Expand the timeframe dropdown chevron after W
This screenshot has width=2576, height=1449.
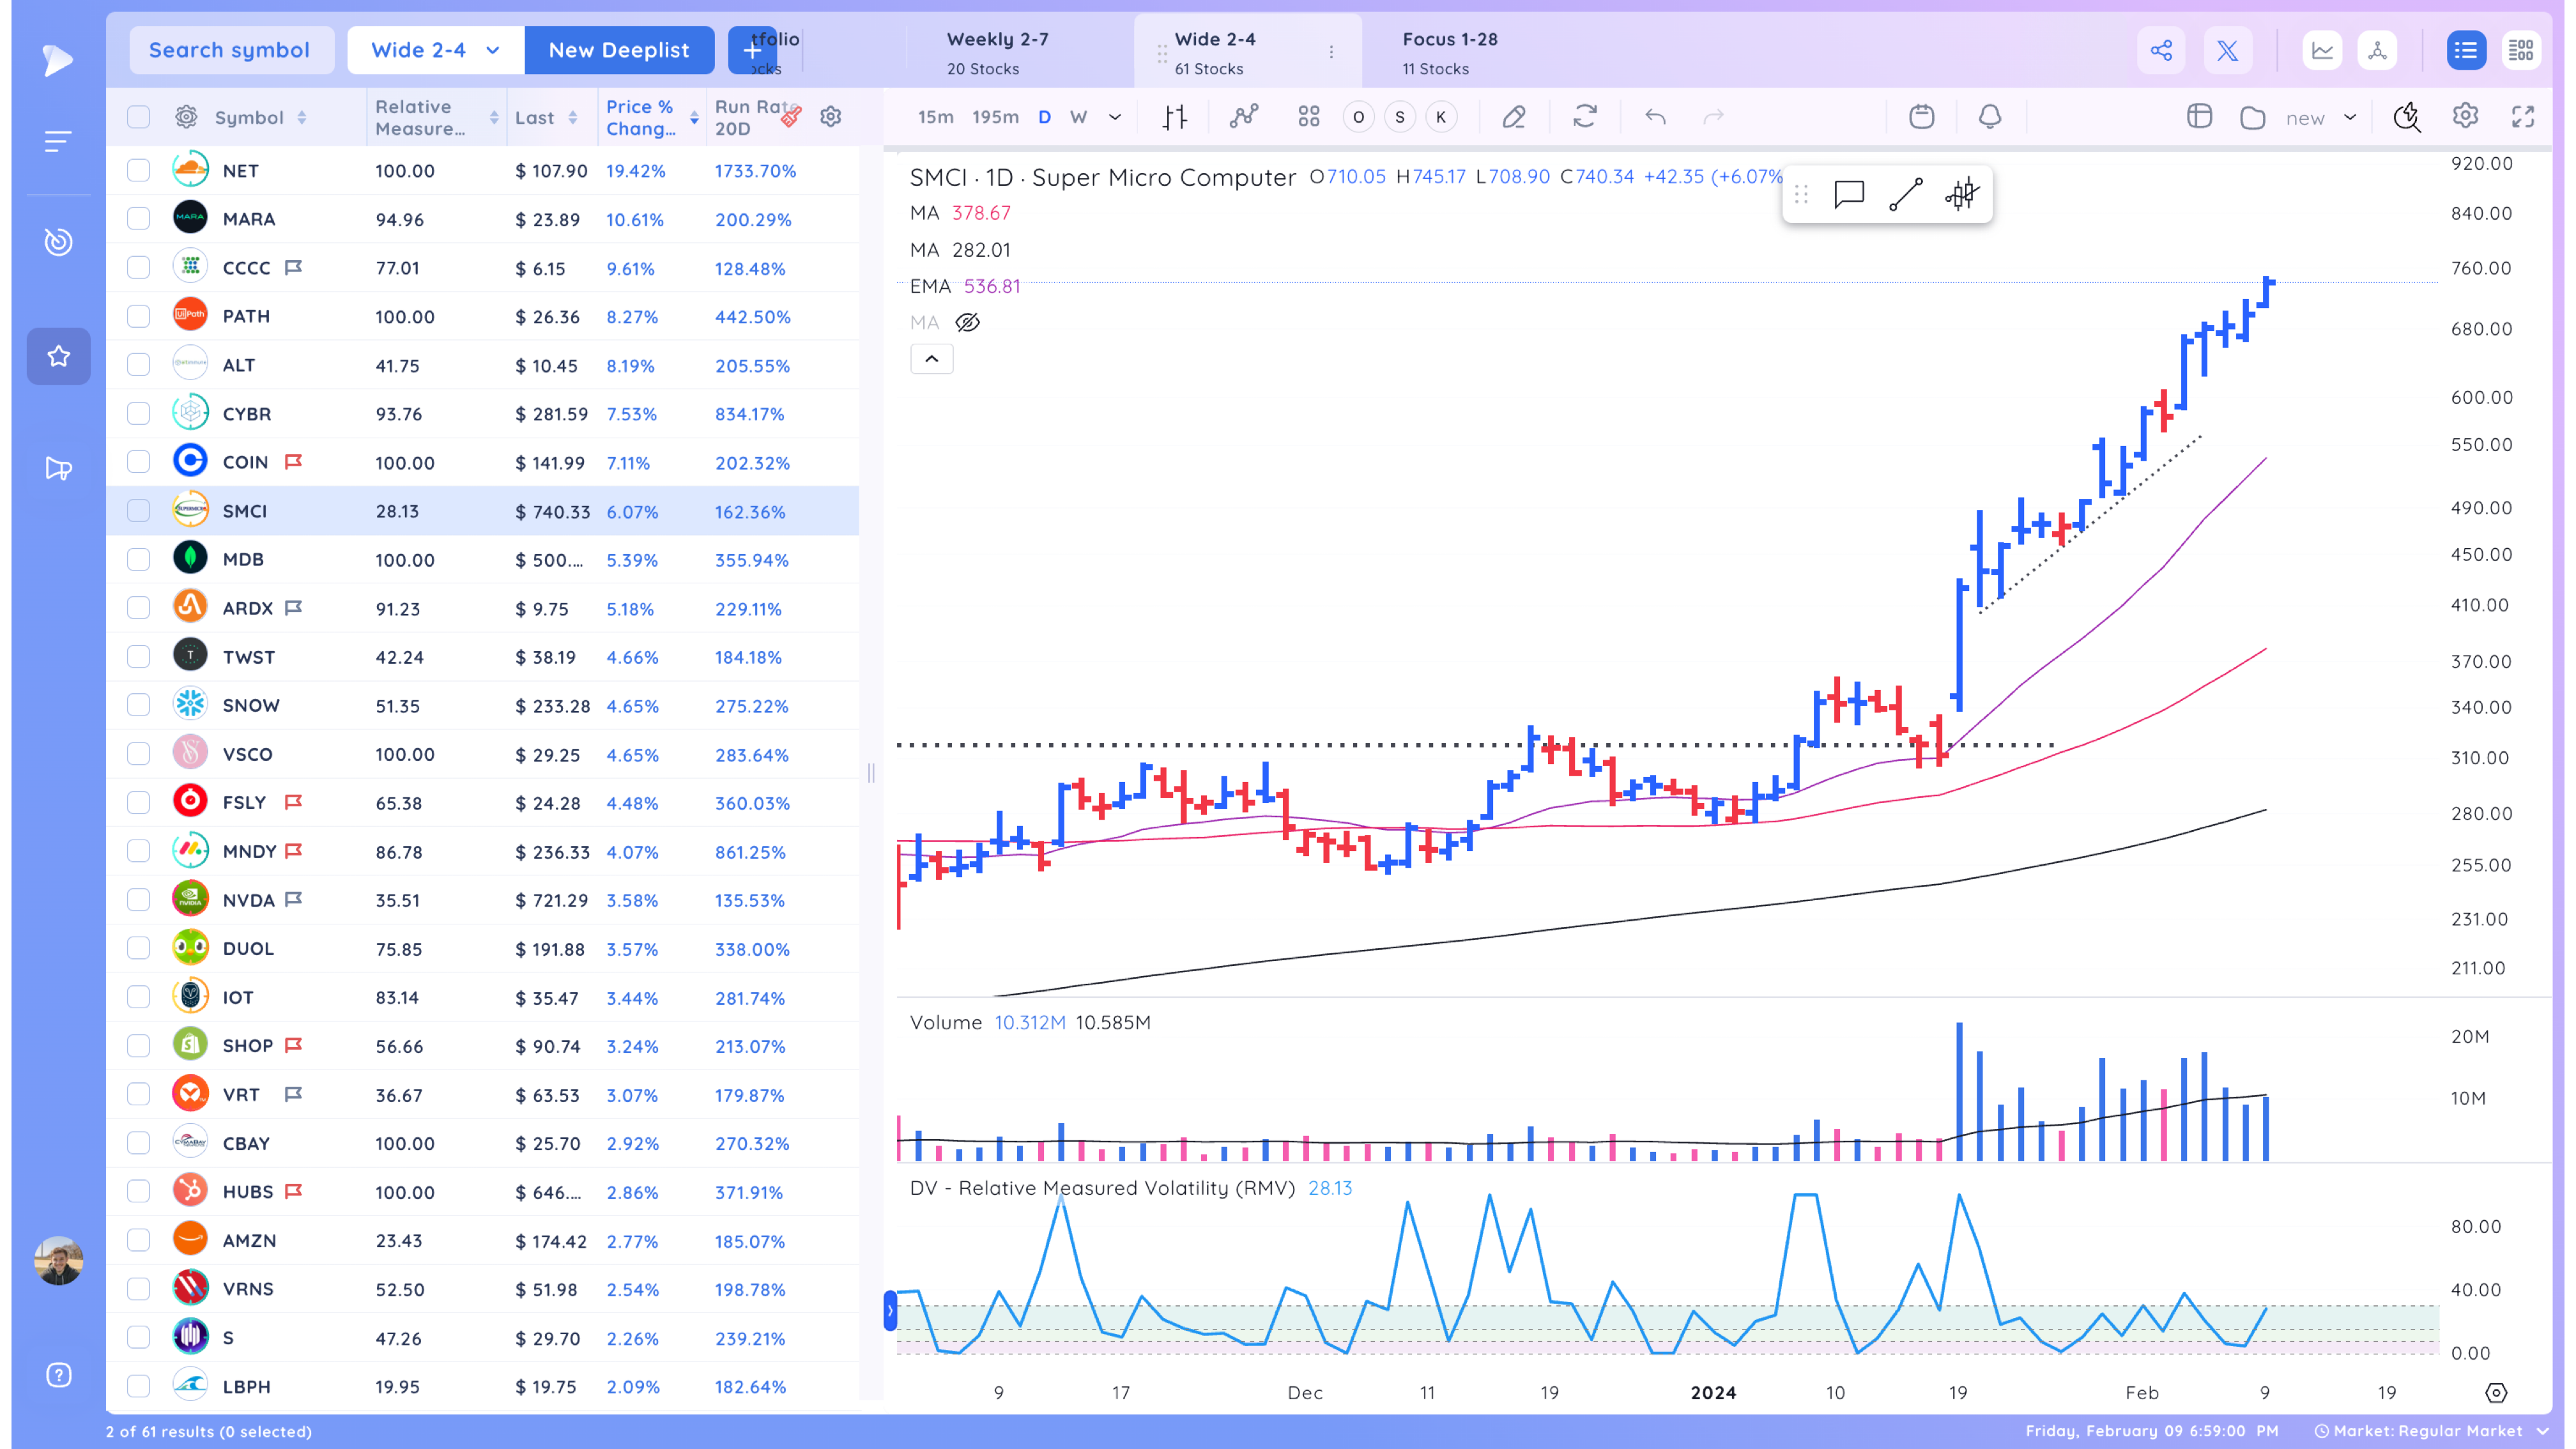tap(1115, 117)
